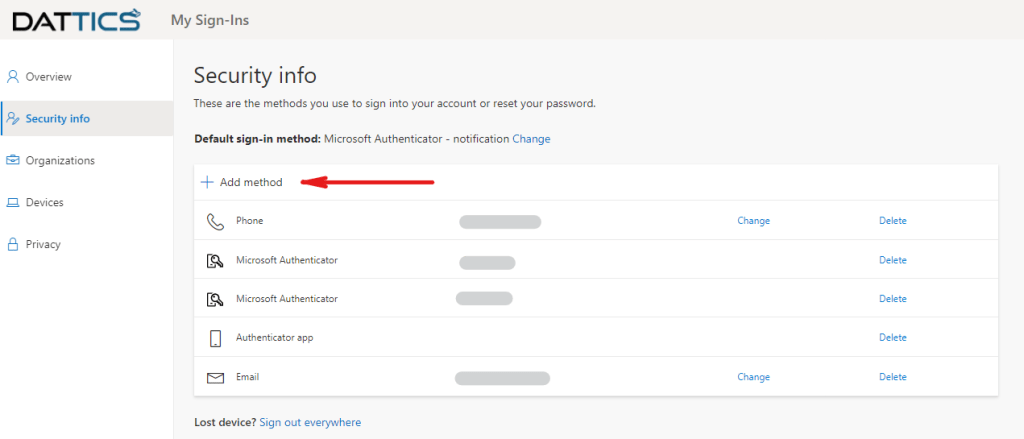Viewport: 1024px width, 439px height.
Task: Open the Devices section
Action: tap(44, 203)
